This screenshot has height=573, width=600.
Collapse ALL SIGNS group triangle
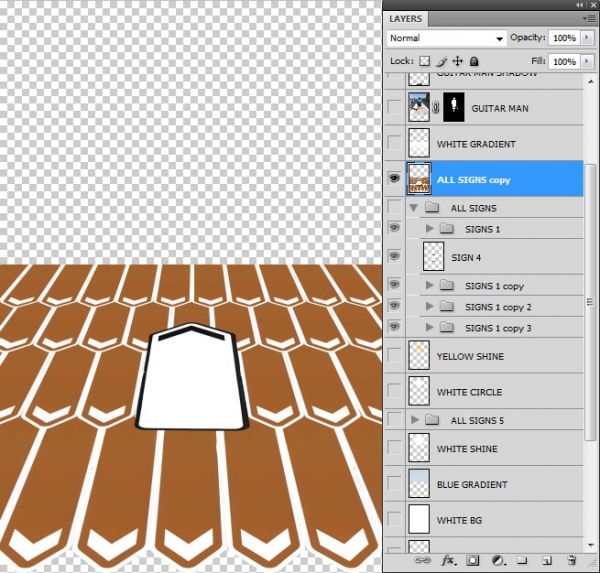tap(414, 208)
